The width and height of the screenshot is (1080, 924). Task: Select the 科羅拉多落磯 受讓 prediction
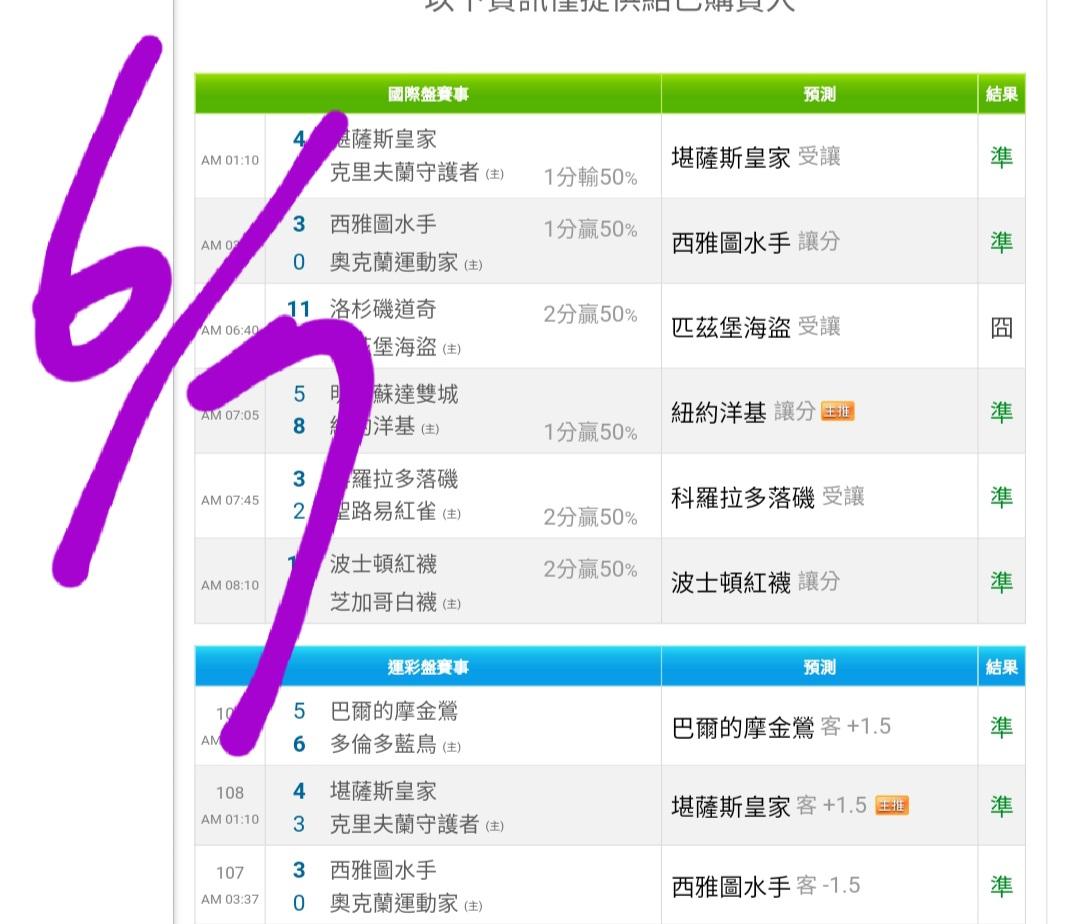point(768,497)
